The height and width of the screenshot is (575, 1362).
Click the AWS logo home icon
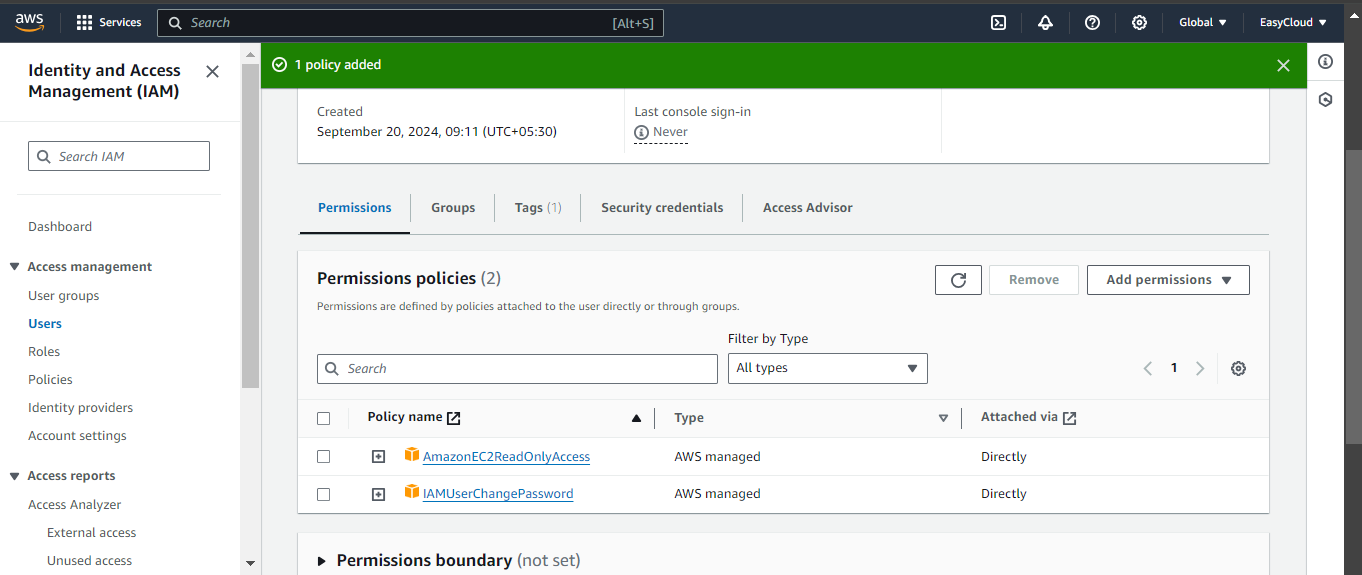click(x=30, y=22)
